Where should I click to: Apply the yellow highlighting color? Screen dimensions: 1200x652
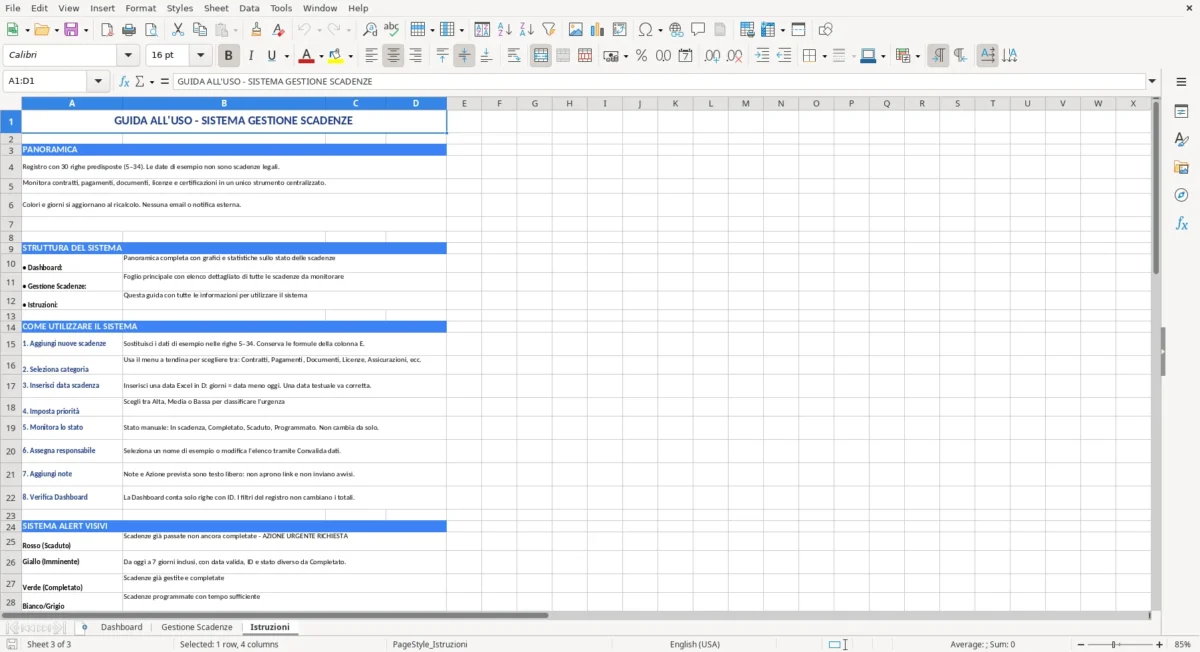pyautogui.click(x=336, y=56)
